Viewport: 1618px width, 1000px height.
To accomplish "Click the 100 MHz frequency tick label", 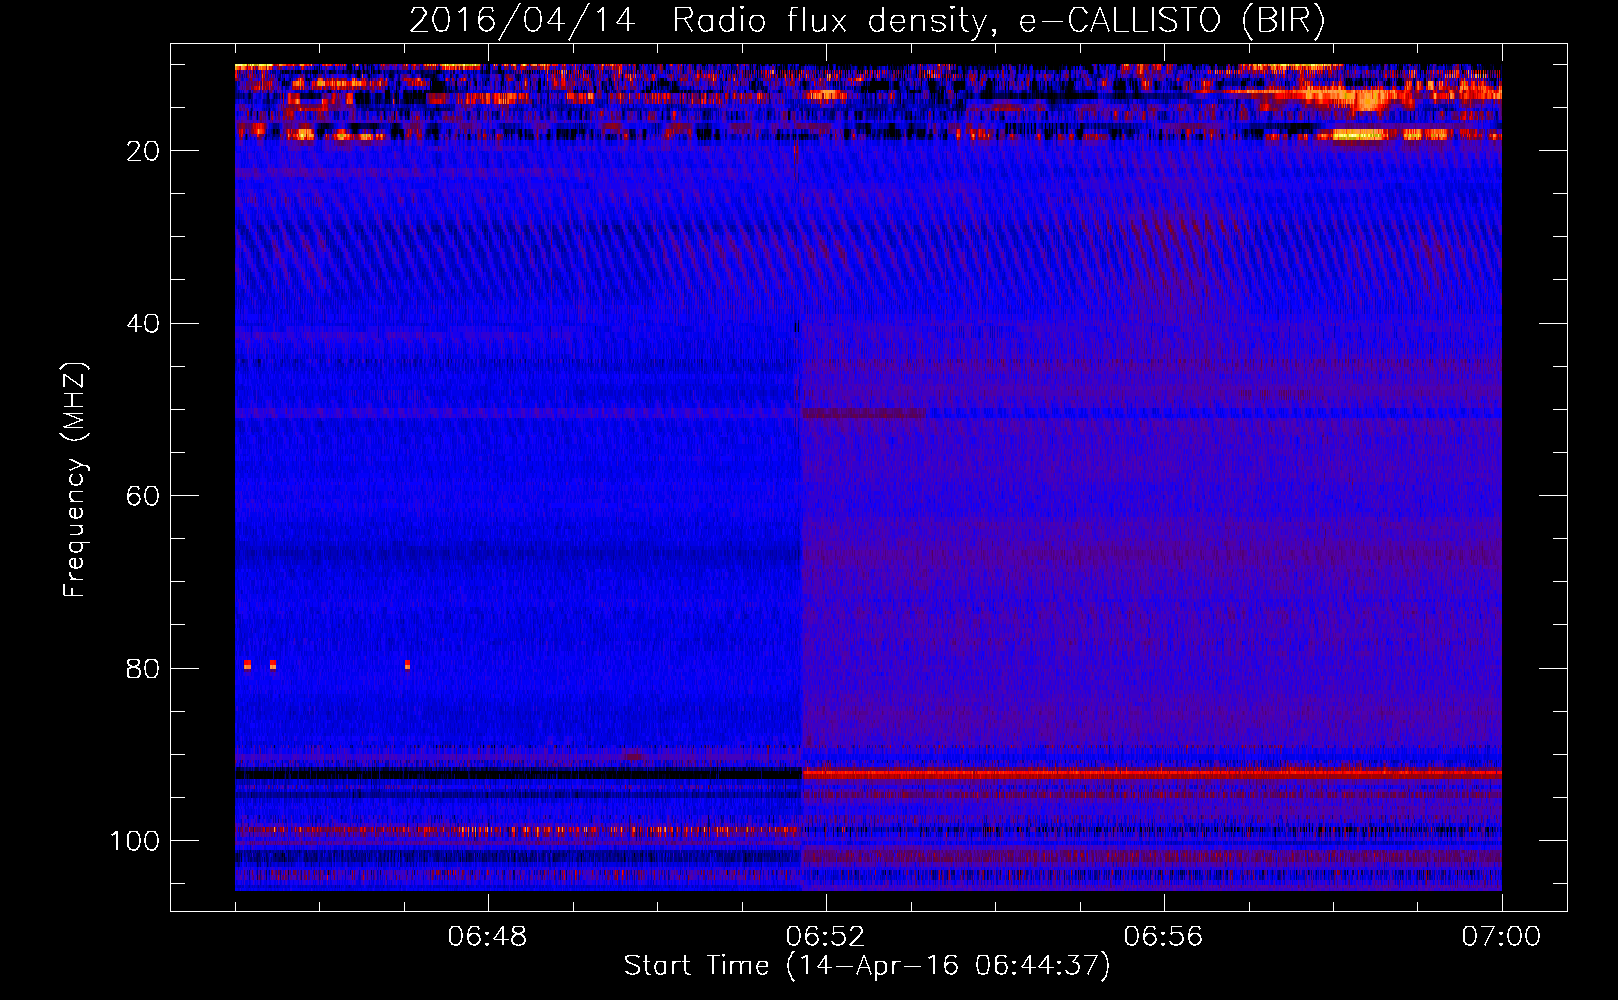I will click(135, 841).
